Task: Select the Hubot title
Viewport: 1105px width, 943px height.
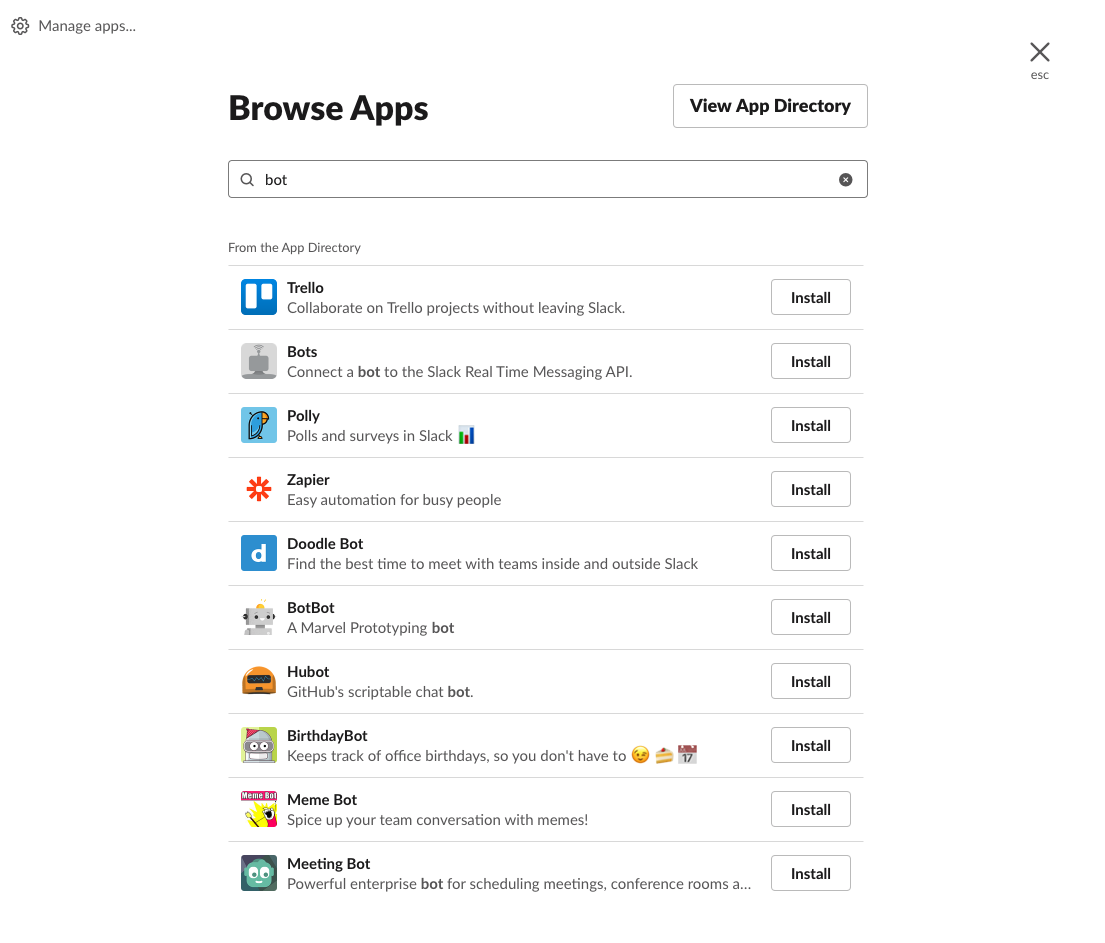Action: click(308, 672)
